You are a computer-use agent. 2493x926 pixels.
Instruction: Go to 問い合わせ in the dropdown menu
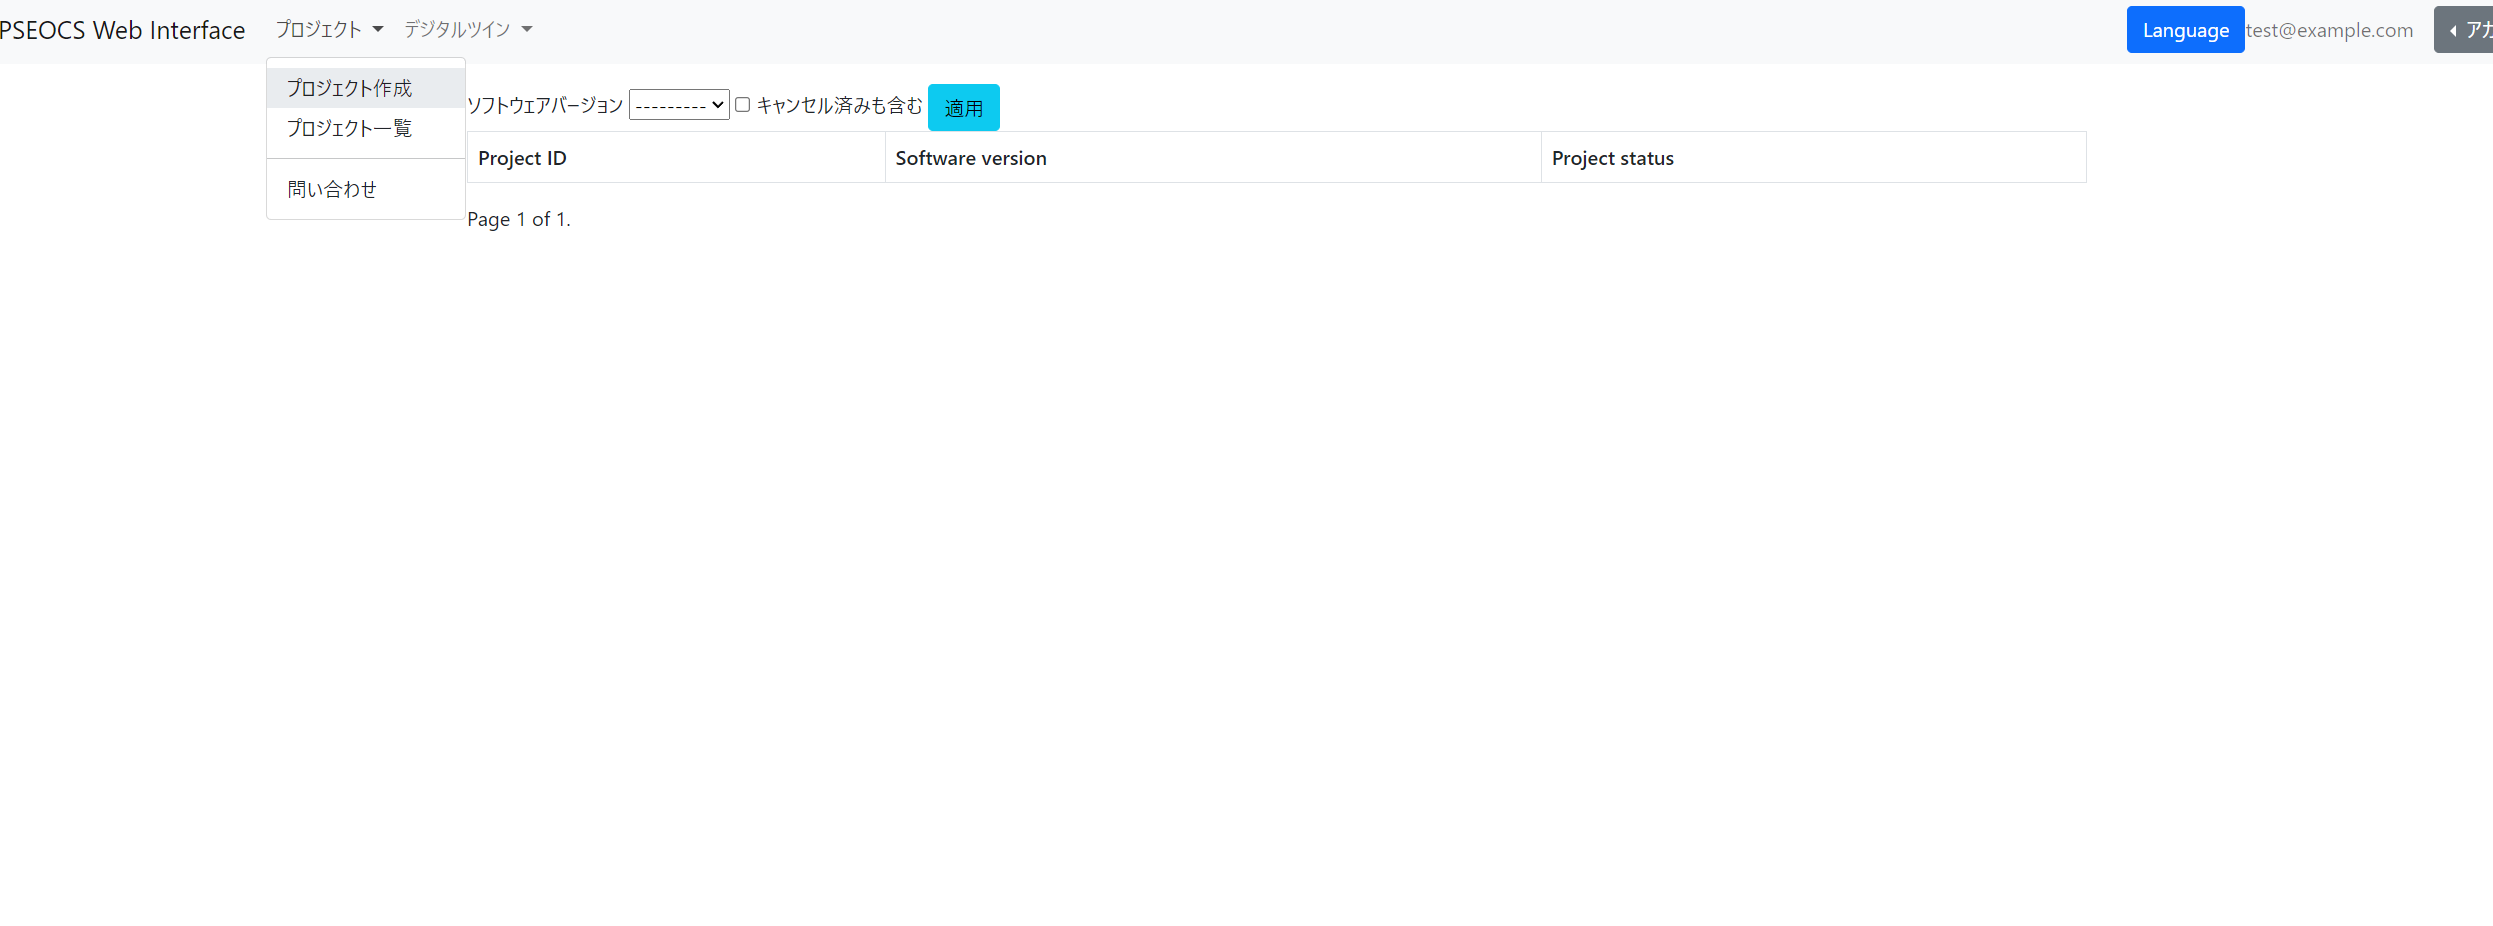(332, 190)
